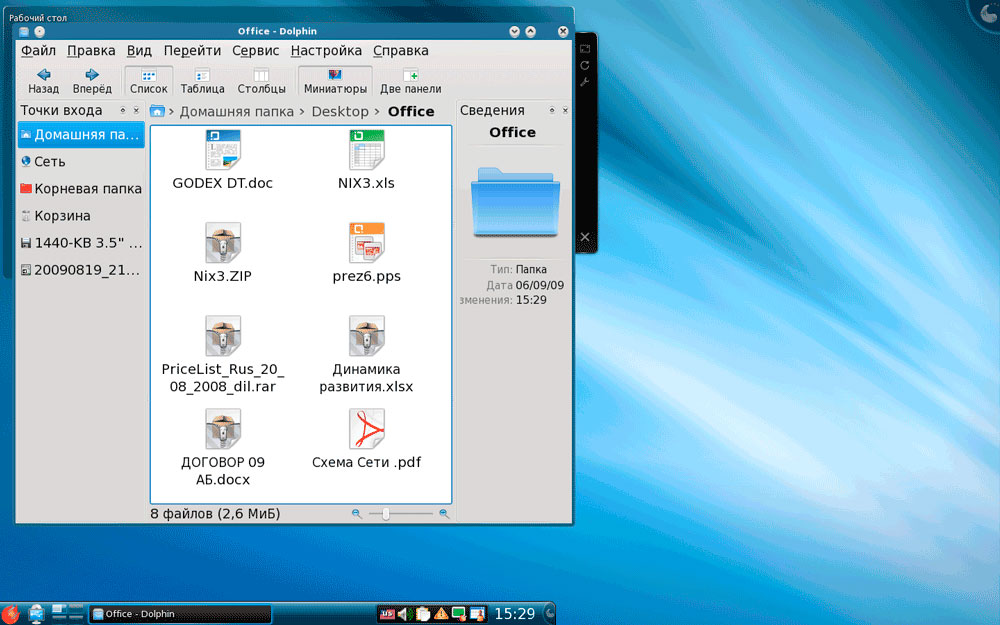Viewport: 1000px width, 625px height.
Task: Select Корзина in the places panel
Action: [62, 216]
